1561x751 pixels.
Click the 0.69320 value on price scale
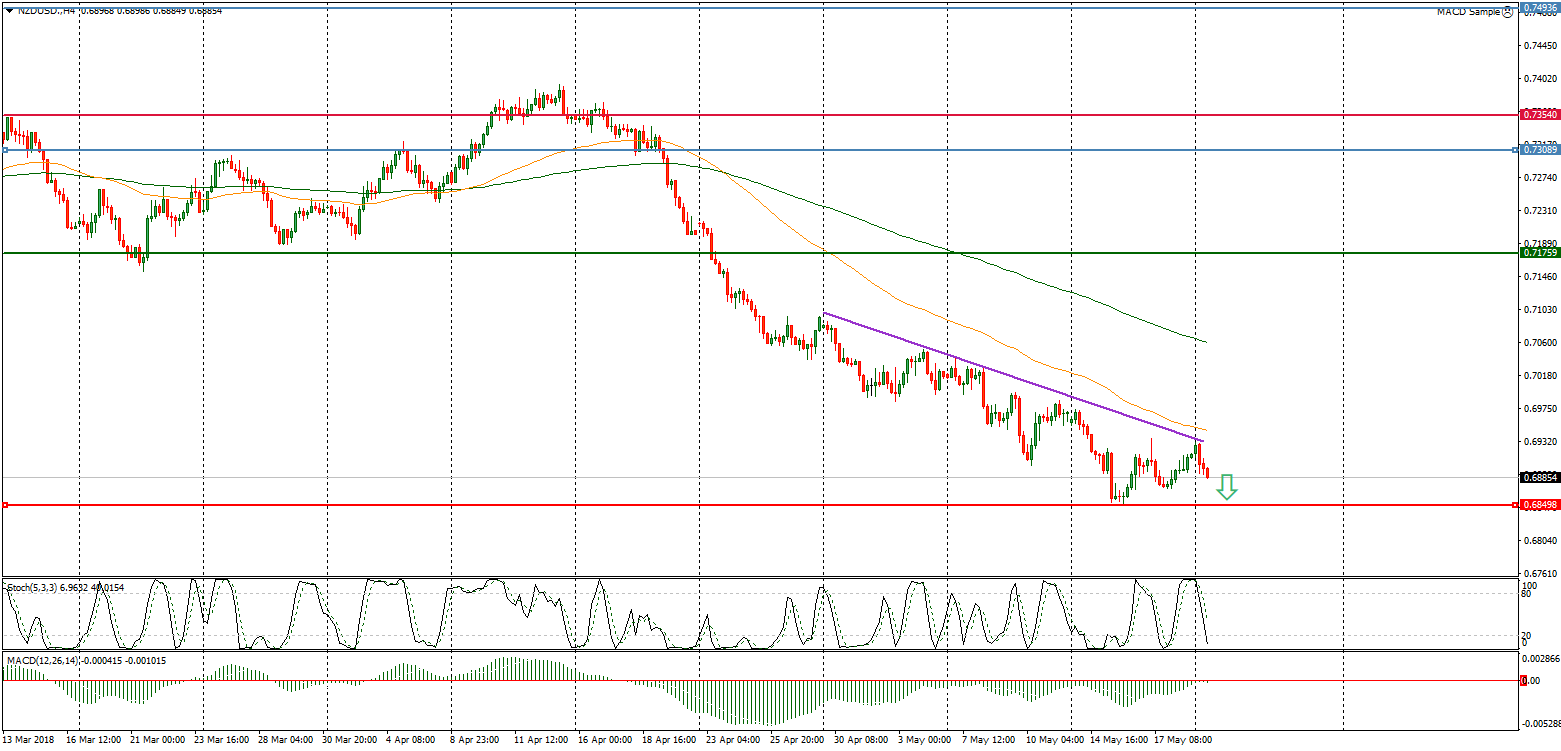tap(1540, 442)
